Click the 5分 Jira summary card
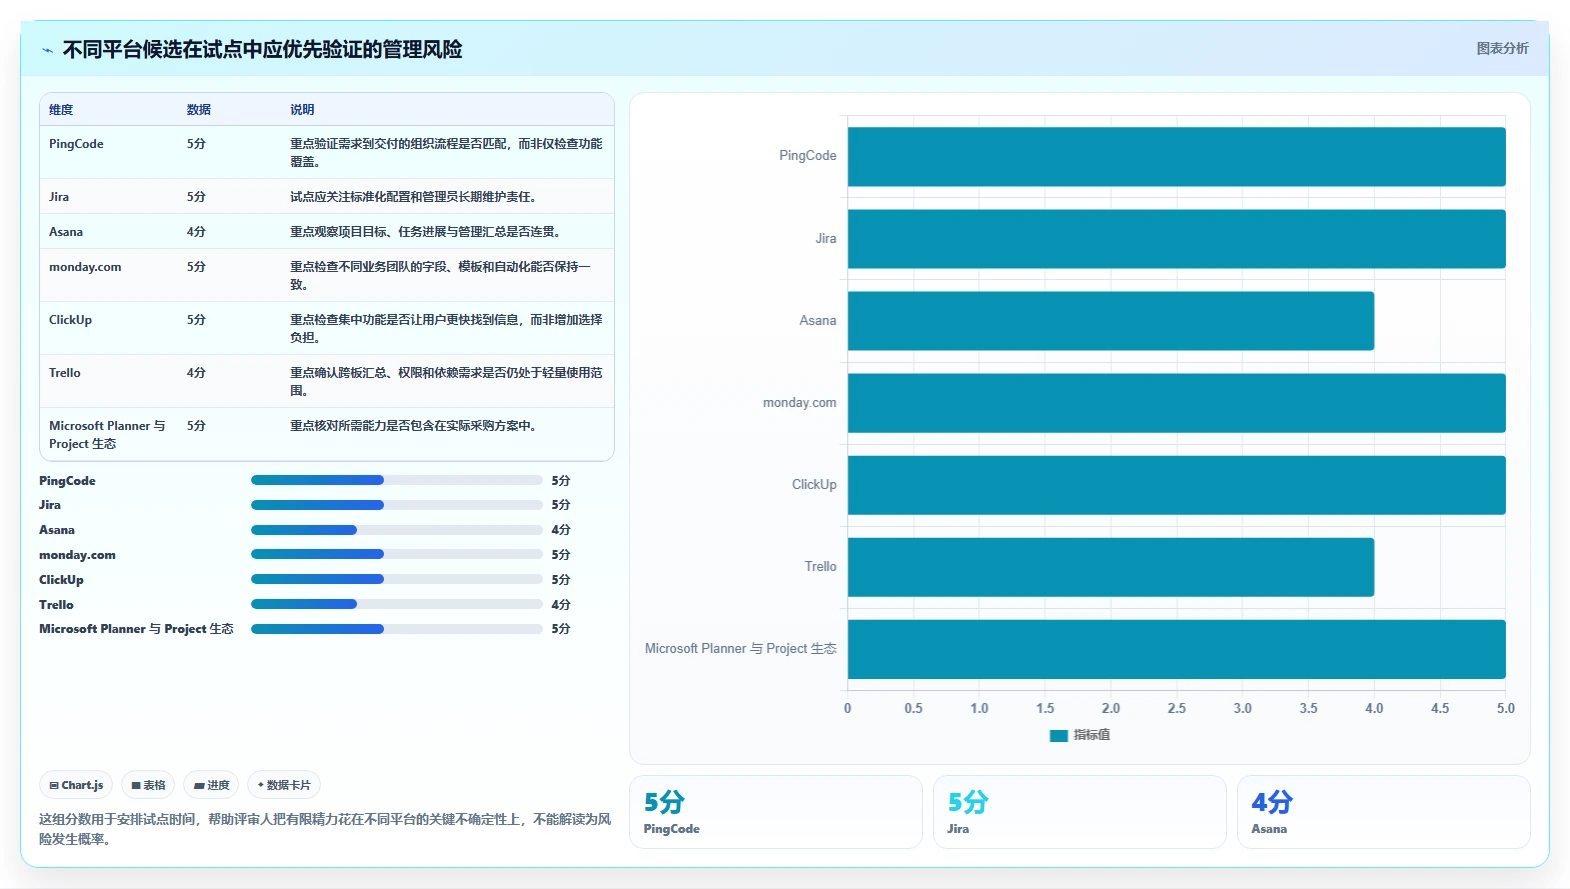1570x889 pixels. [1080, 812]
